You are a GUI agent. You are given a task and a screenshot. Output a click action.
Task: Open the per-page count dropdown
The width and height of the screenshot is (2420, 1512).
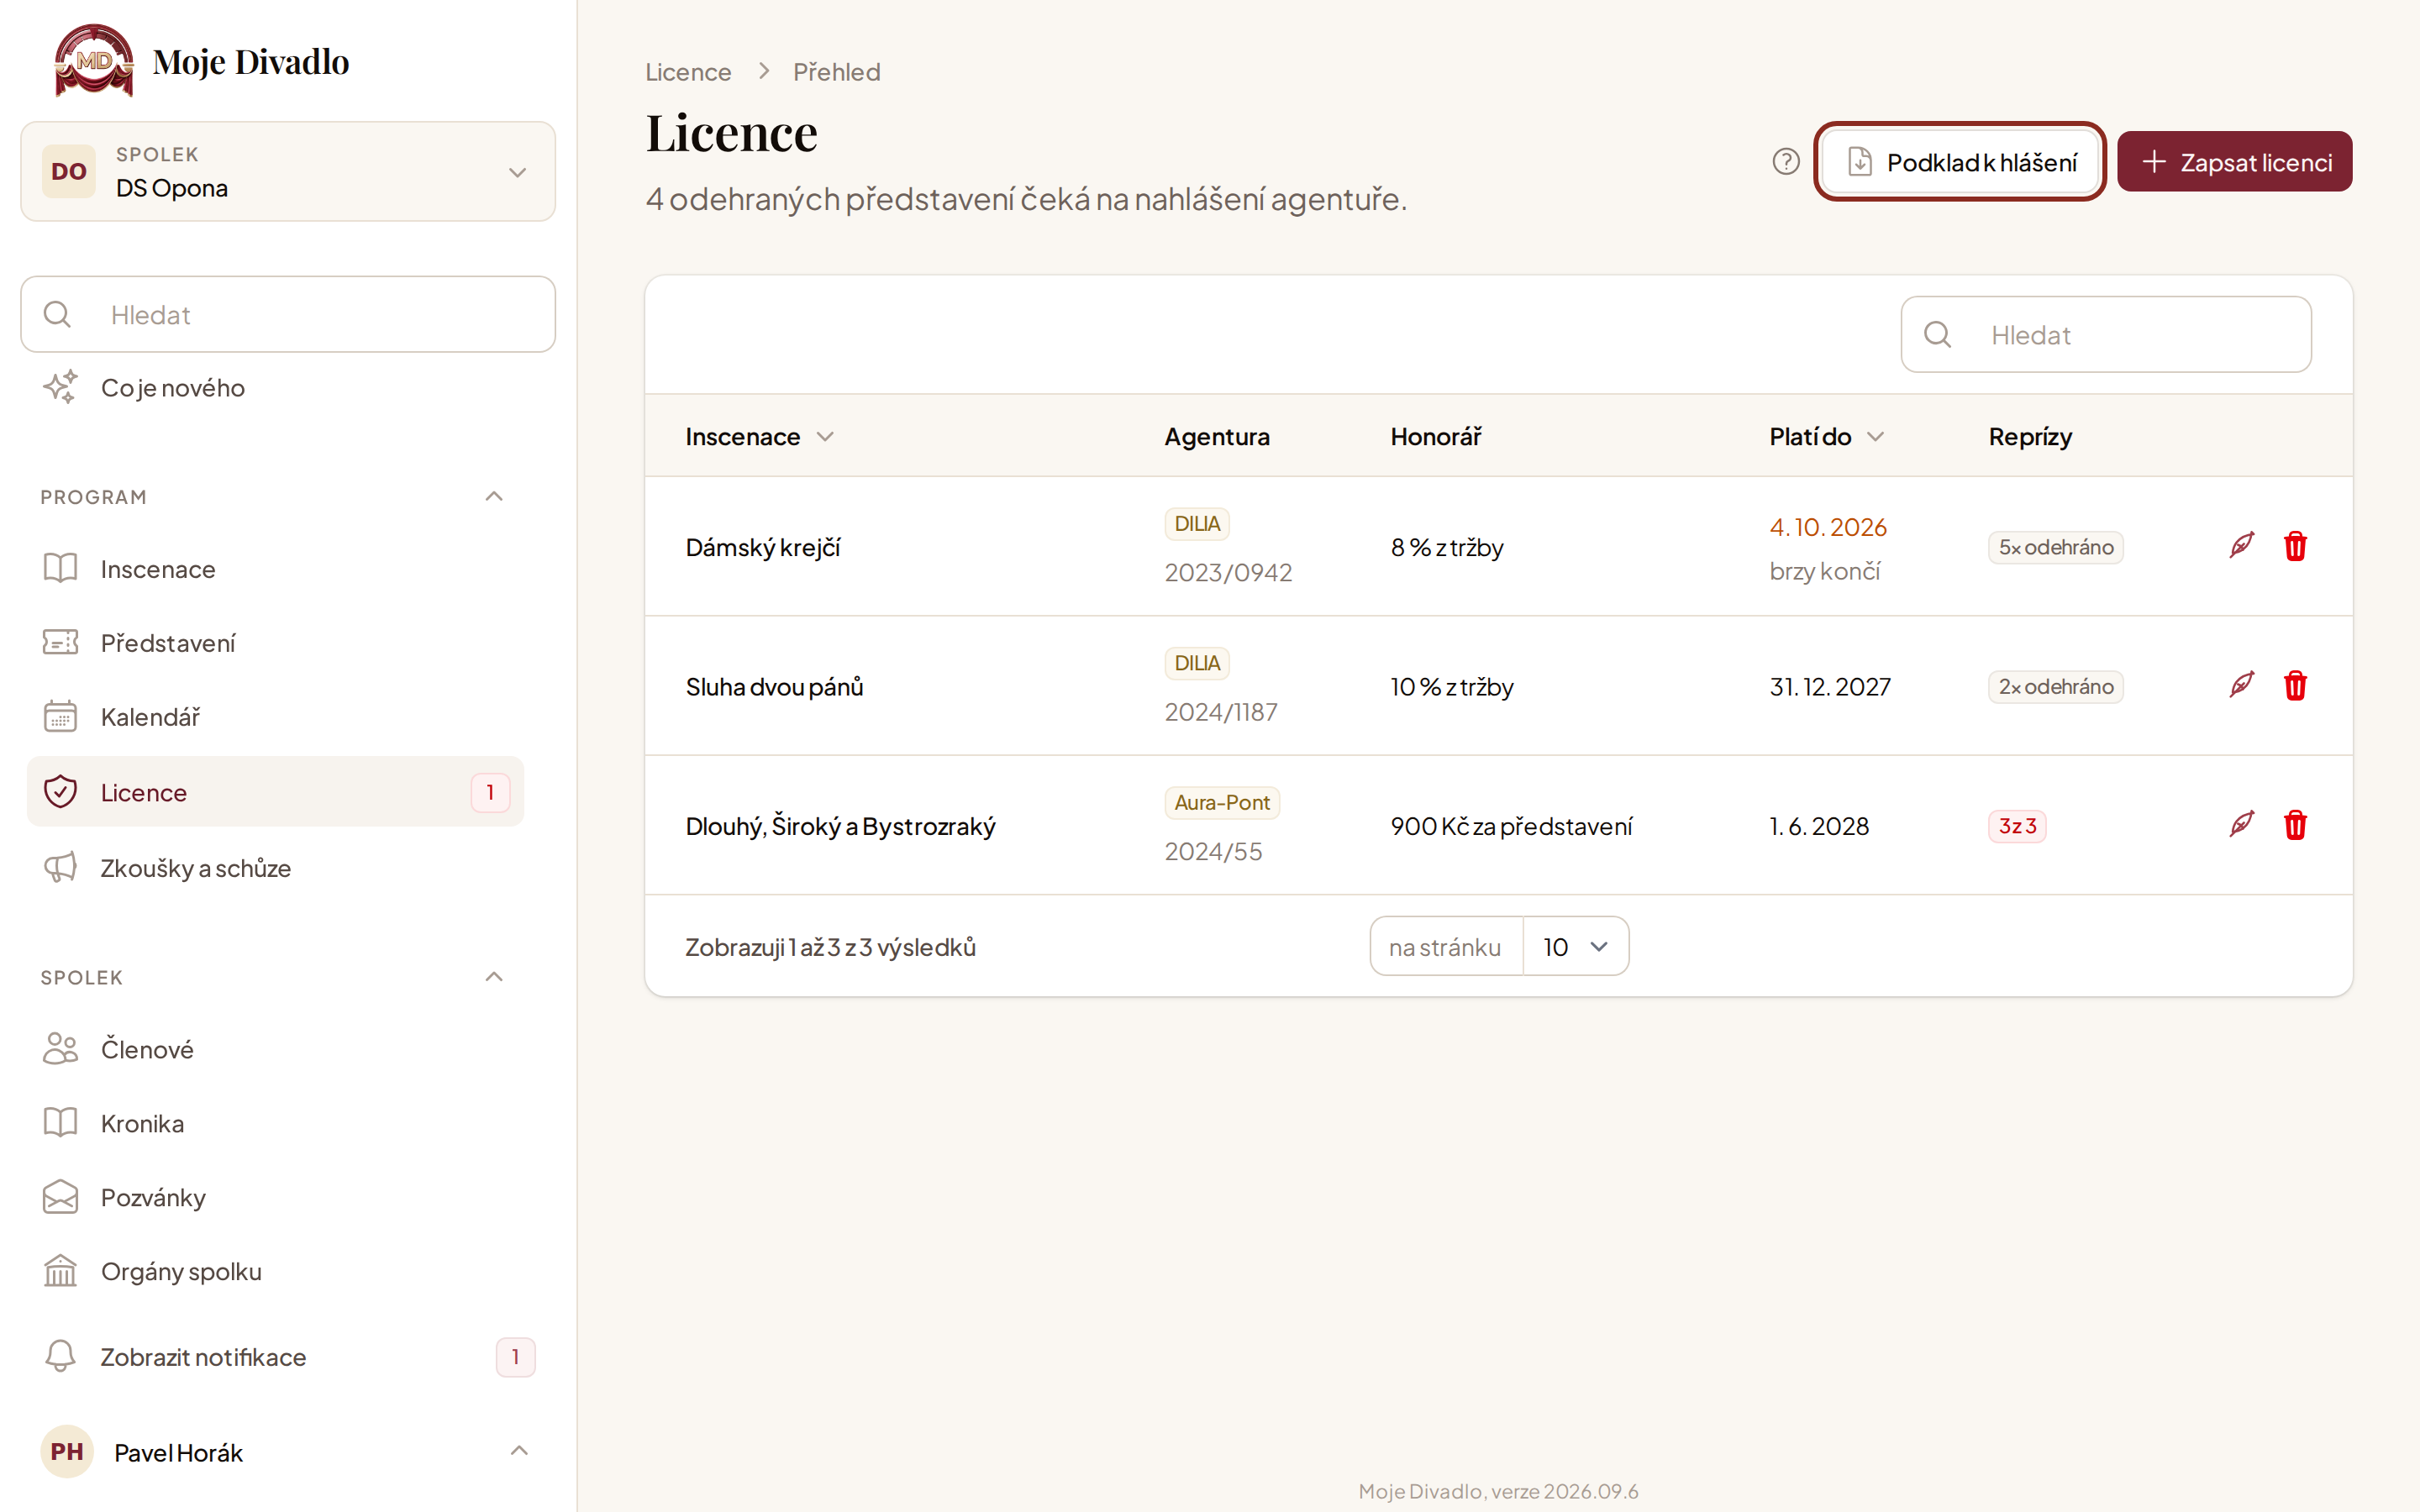pyautogui.click(x=1575, y=946)
